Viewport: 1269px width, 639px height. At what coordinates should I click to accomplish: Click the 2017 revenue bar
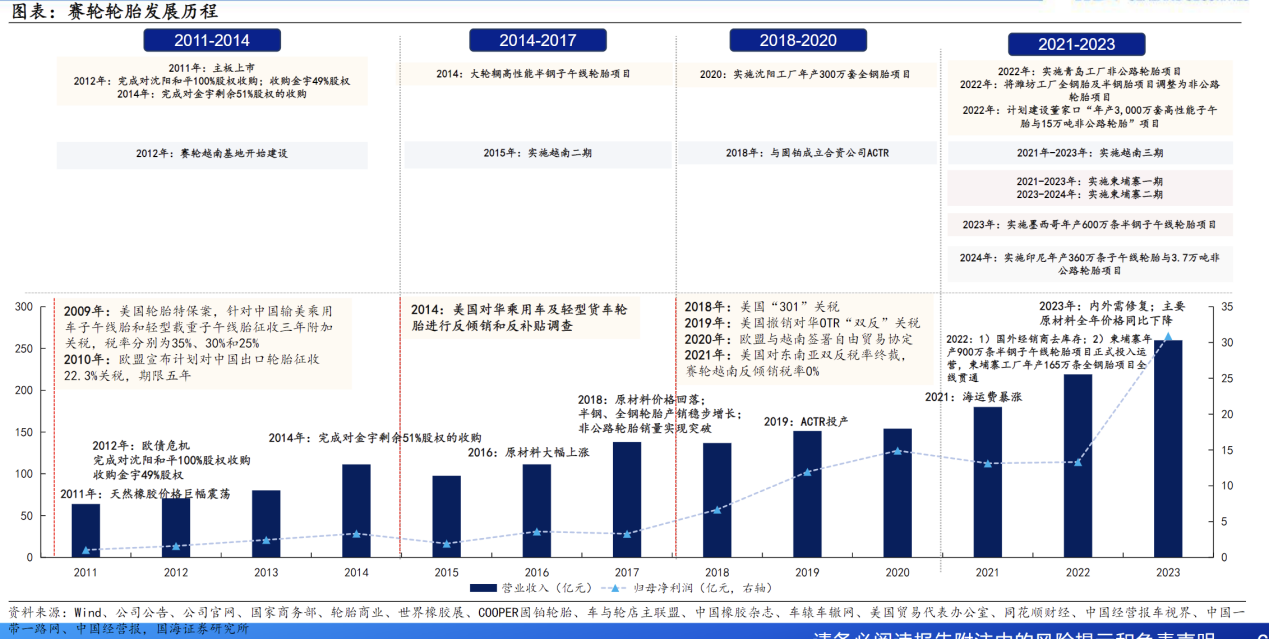click(627, 499)
